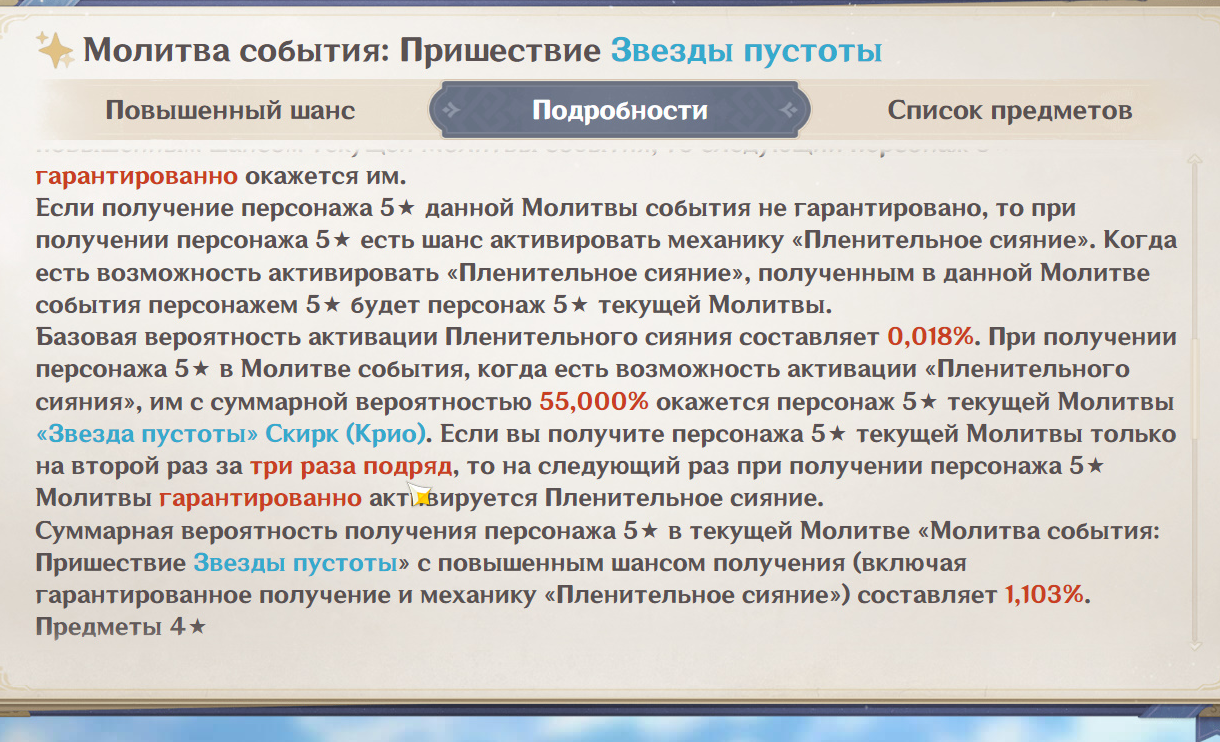This screenshot has width=1220, height=742.
Task: Switch to the Повышенный шанс tab
Action: click(x=230, y=110)
